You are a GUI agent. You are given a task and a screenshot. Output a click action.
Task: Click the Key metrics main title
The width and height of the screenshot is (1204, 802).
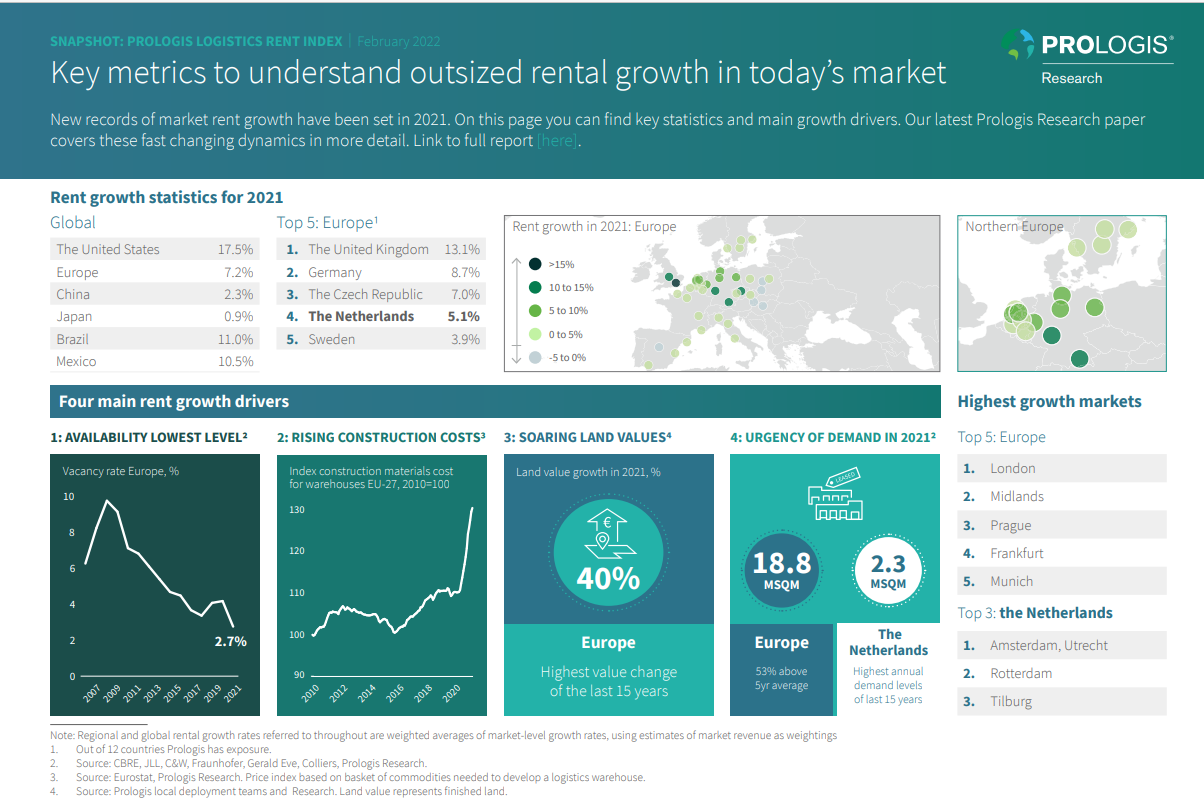[x=498, y=73]
